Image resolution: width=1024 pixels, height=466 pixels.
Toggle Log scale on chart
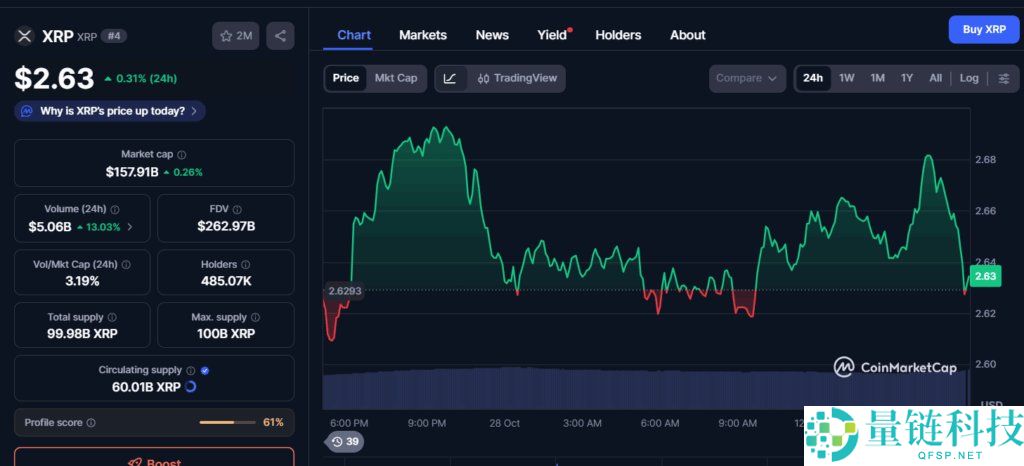pyautogui.click(x=969, y=78)
